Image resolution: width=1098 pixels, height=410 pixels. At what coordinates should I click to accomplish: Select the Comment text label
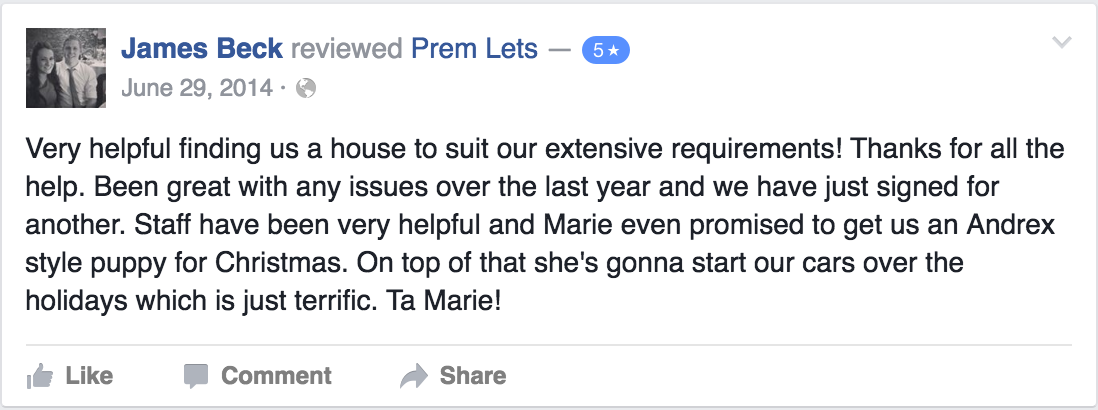(276, 376)
